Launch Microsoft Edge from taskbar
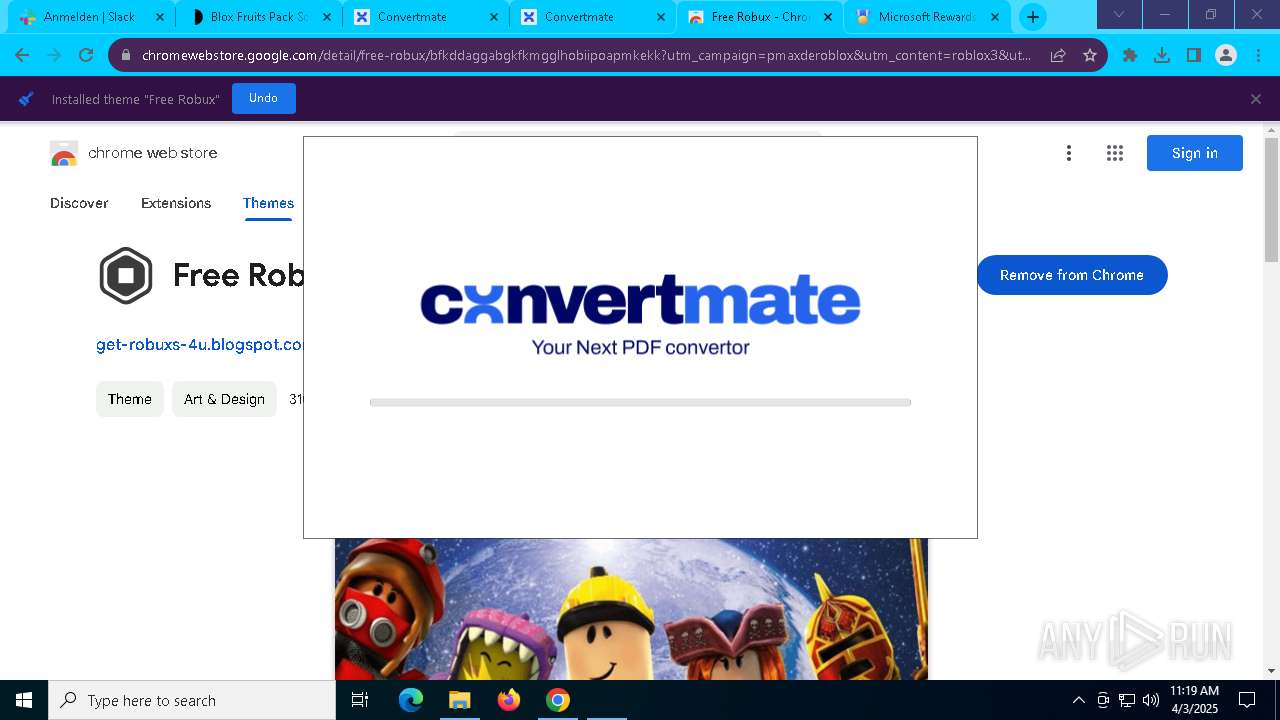1280x720 pixels. point(411,700)
